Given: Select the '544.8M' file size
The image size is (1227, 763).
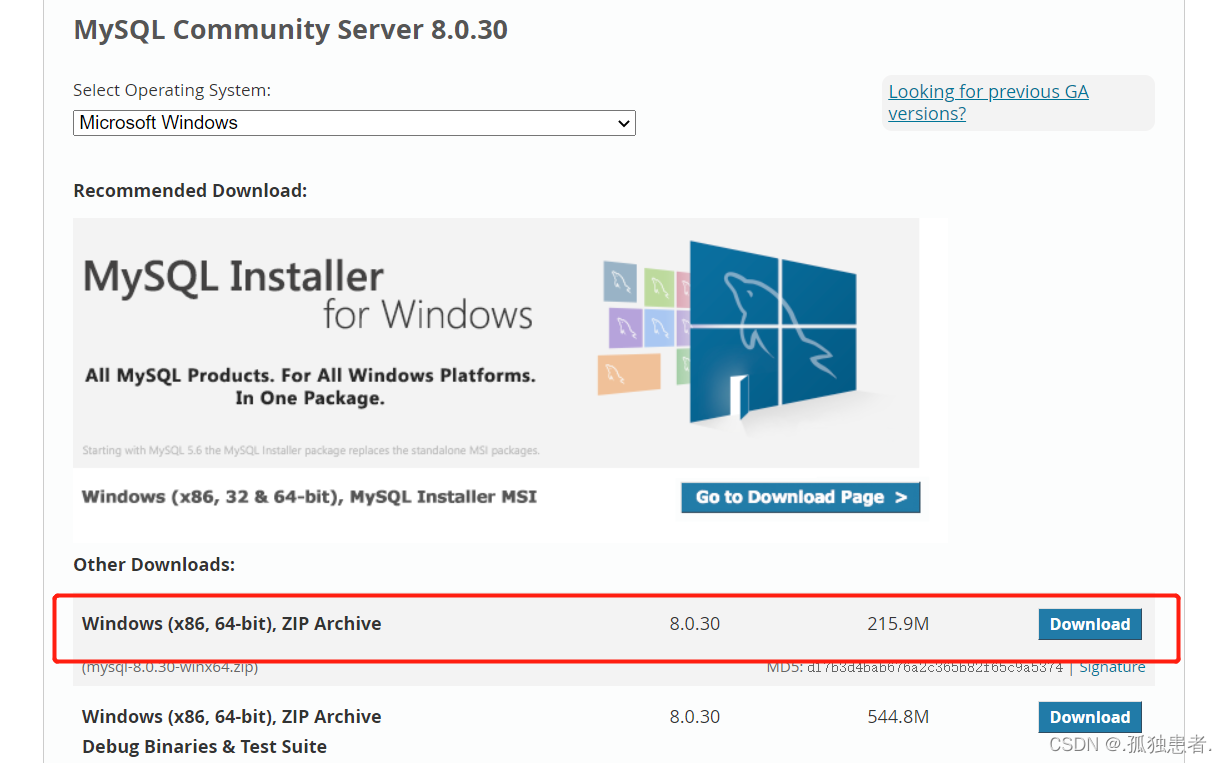Looking at the screenshot, I should coord(898,717).
